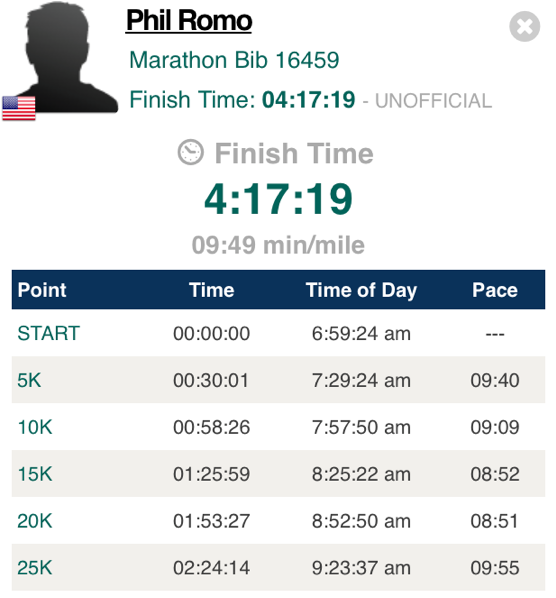Select the START split point

pyautogui.click(x=48, y=333)
